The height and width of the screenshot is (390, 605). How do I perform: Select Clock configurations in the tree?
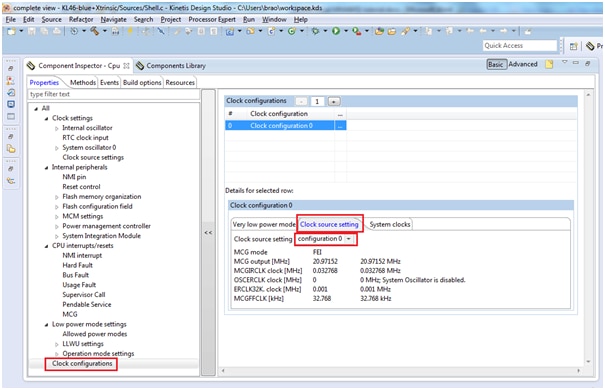82,364
